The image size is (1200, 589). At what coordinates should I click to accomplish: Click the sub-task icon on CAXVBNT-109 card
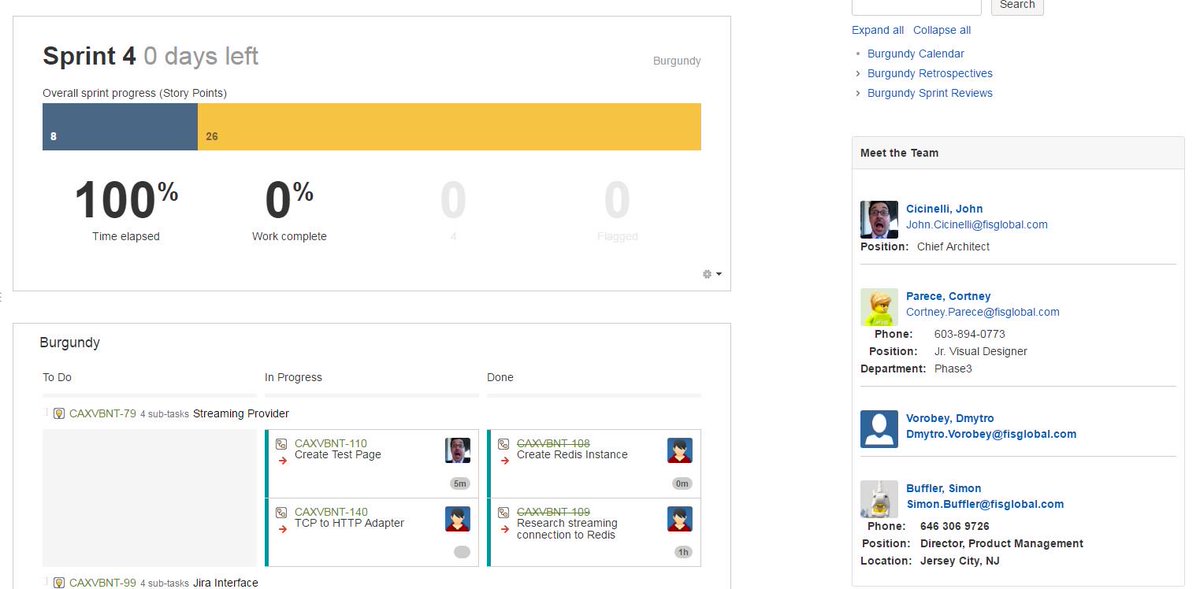coord(504,513)
